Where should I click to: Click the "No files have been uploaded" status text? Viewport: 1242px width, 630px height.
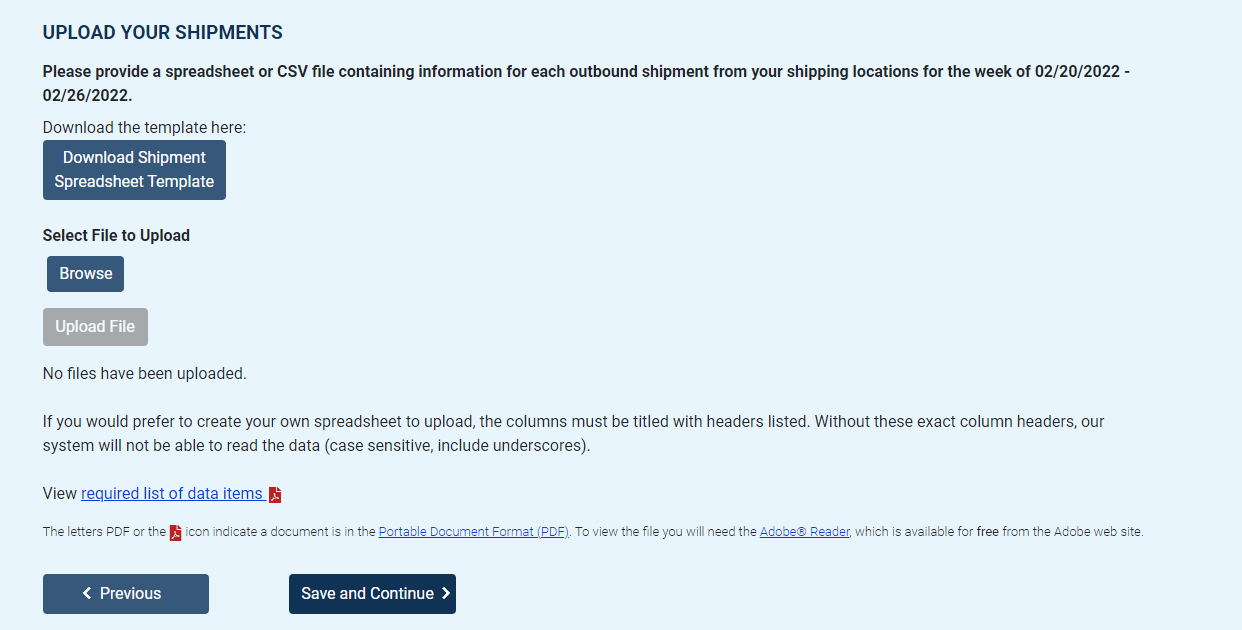(144, 374)
